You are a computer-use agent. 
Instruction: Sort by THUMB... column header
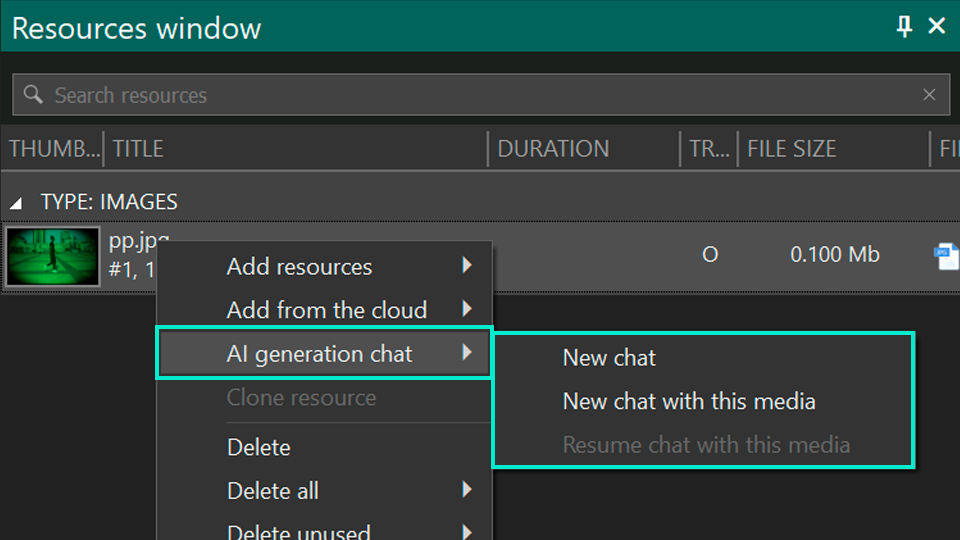53,149
